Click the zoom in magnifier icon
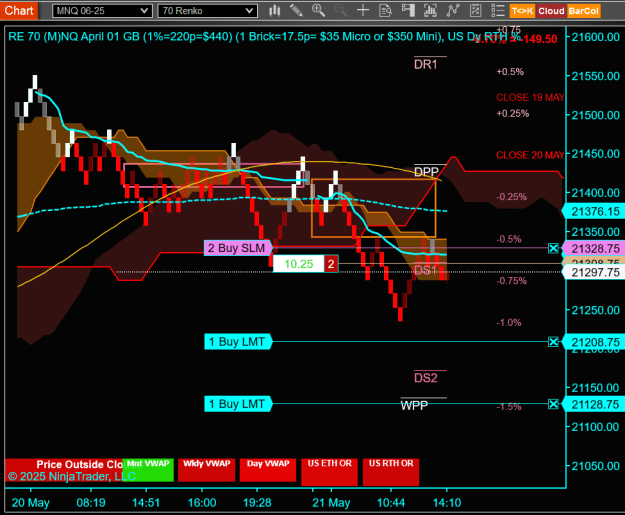Viewport: 625px width, 515px height. [318, 10]
